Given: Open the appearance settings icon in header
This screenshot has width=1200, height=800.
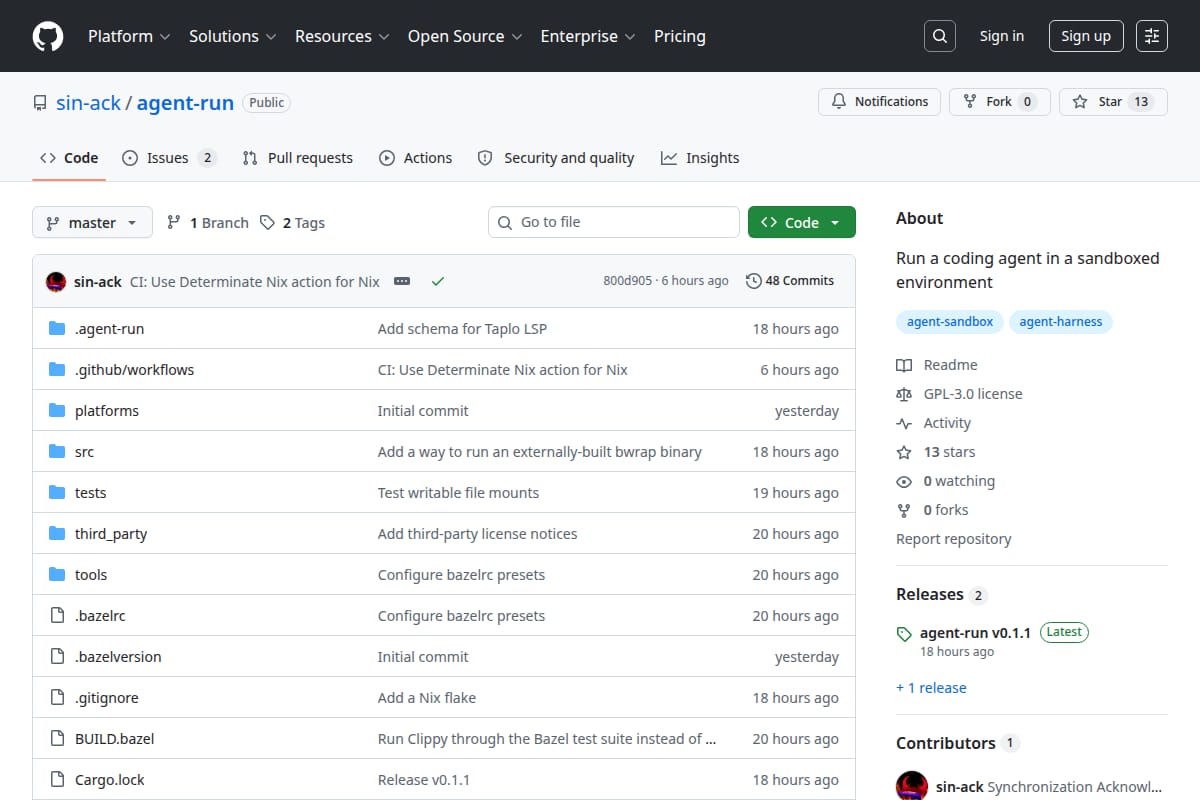Looking at the screenshot, I should [x=1152, y=36].
